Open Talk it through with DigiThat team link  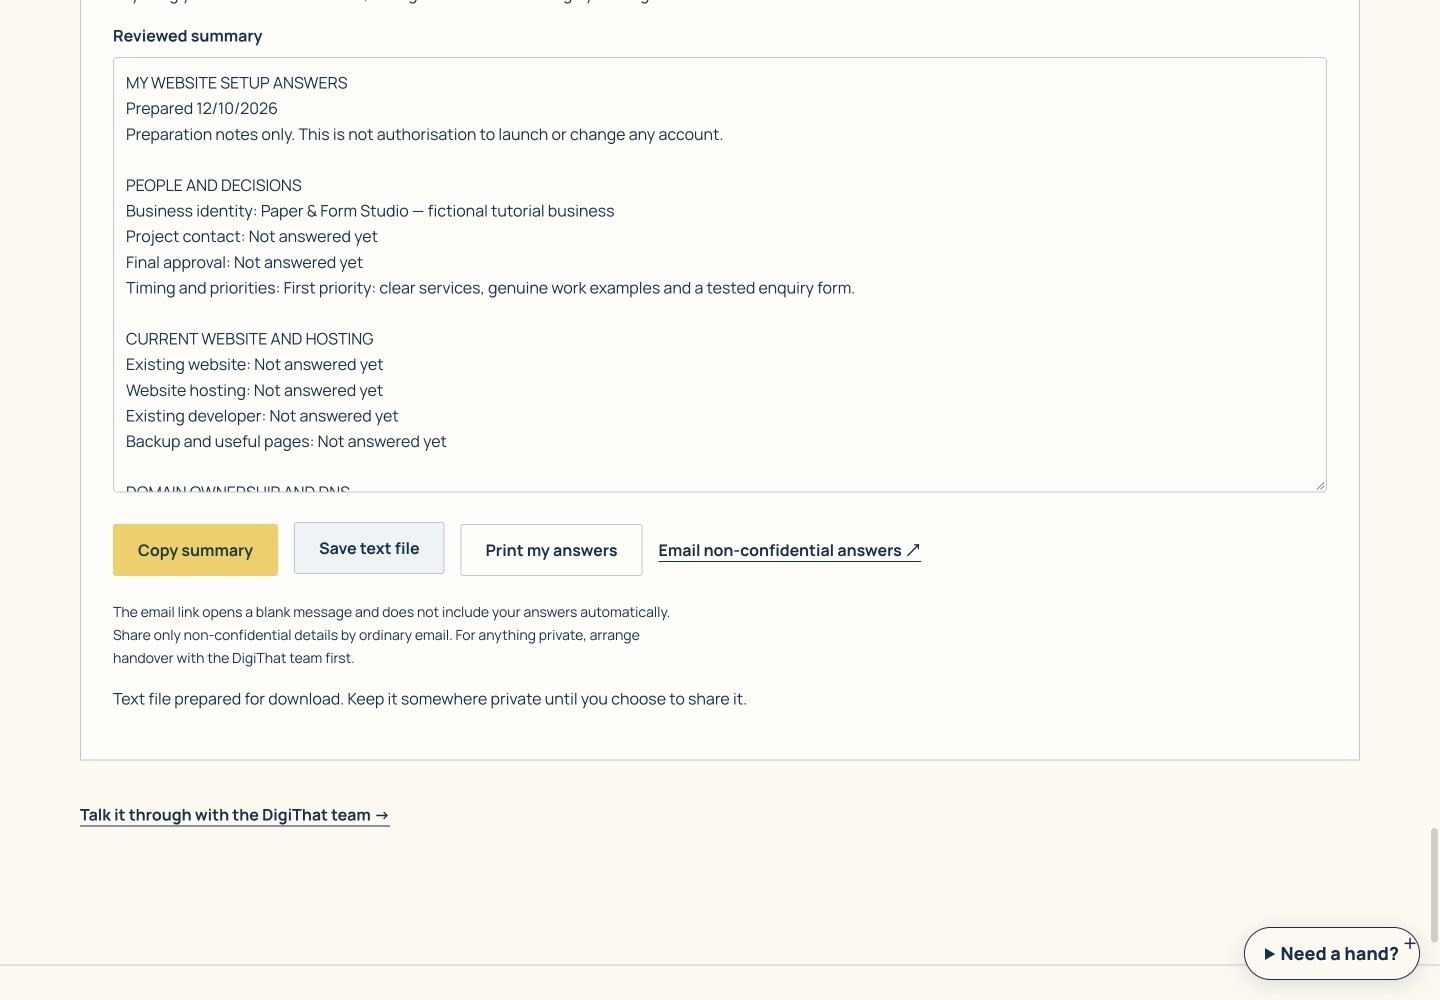coord(235,815)
